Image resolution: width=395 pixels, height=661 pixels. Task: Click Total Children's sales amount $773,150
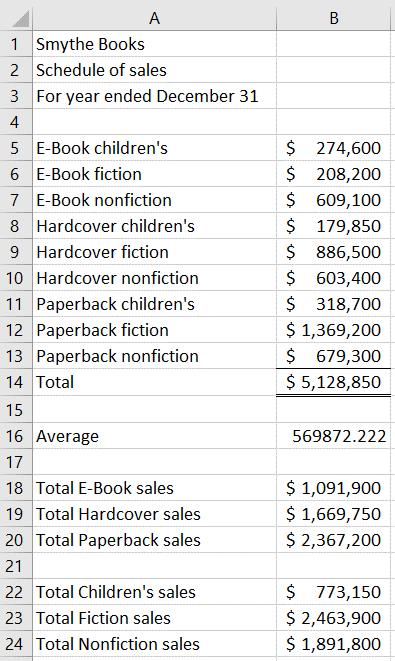(x=333, y=592)
